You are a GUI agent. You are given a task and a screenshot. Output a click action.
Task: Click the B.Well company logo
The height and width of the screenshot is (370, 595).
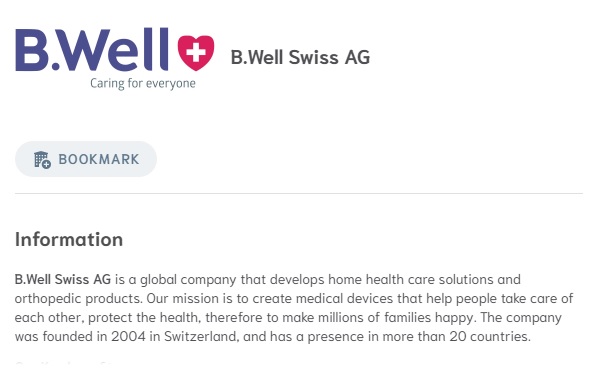(115, 59)
